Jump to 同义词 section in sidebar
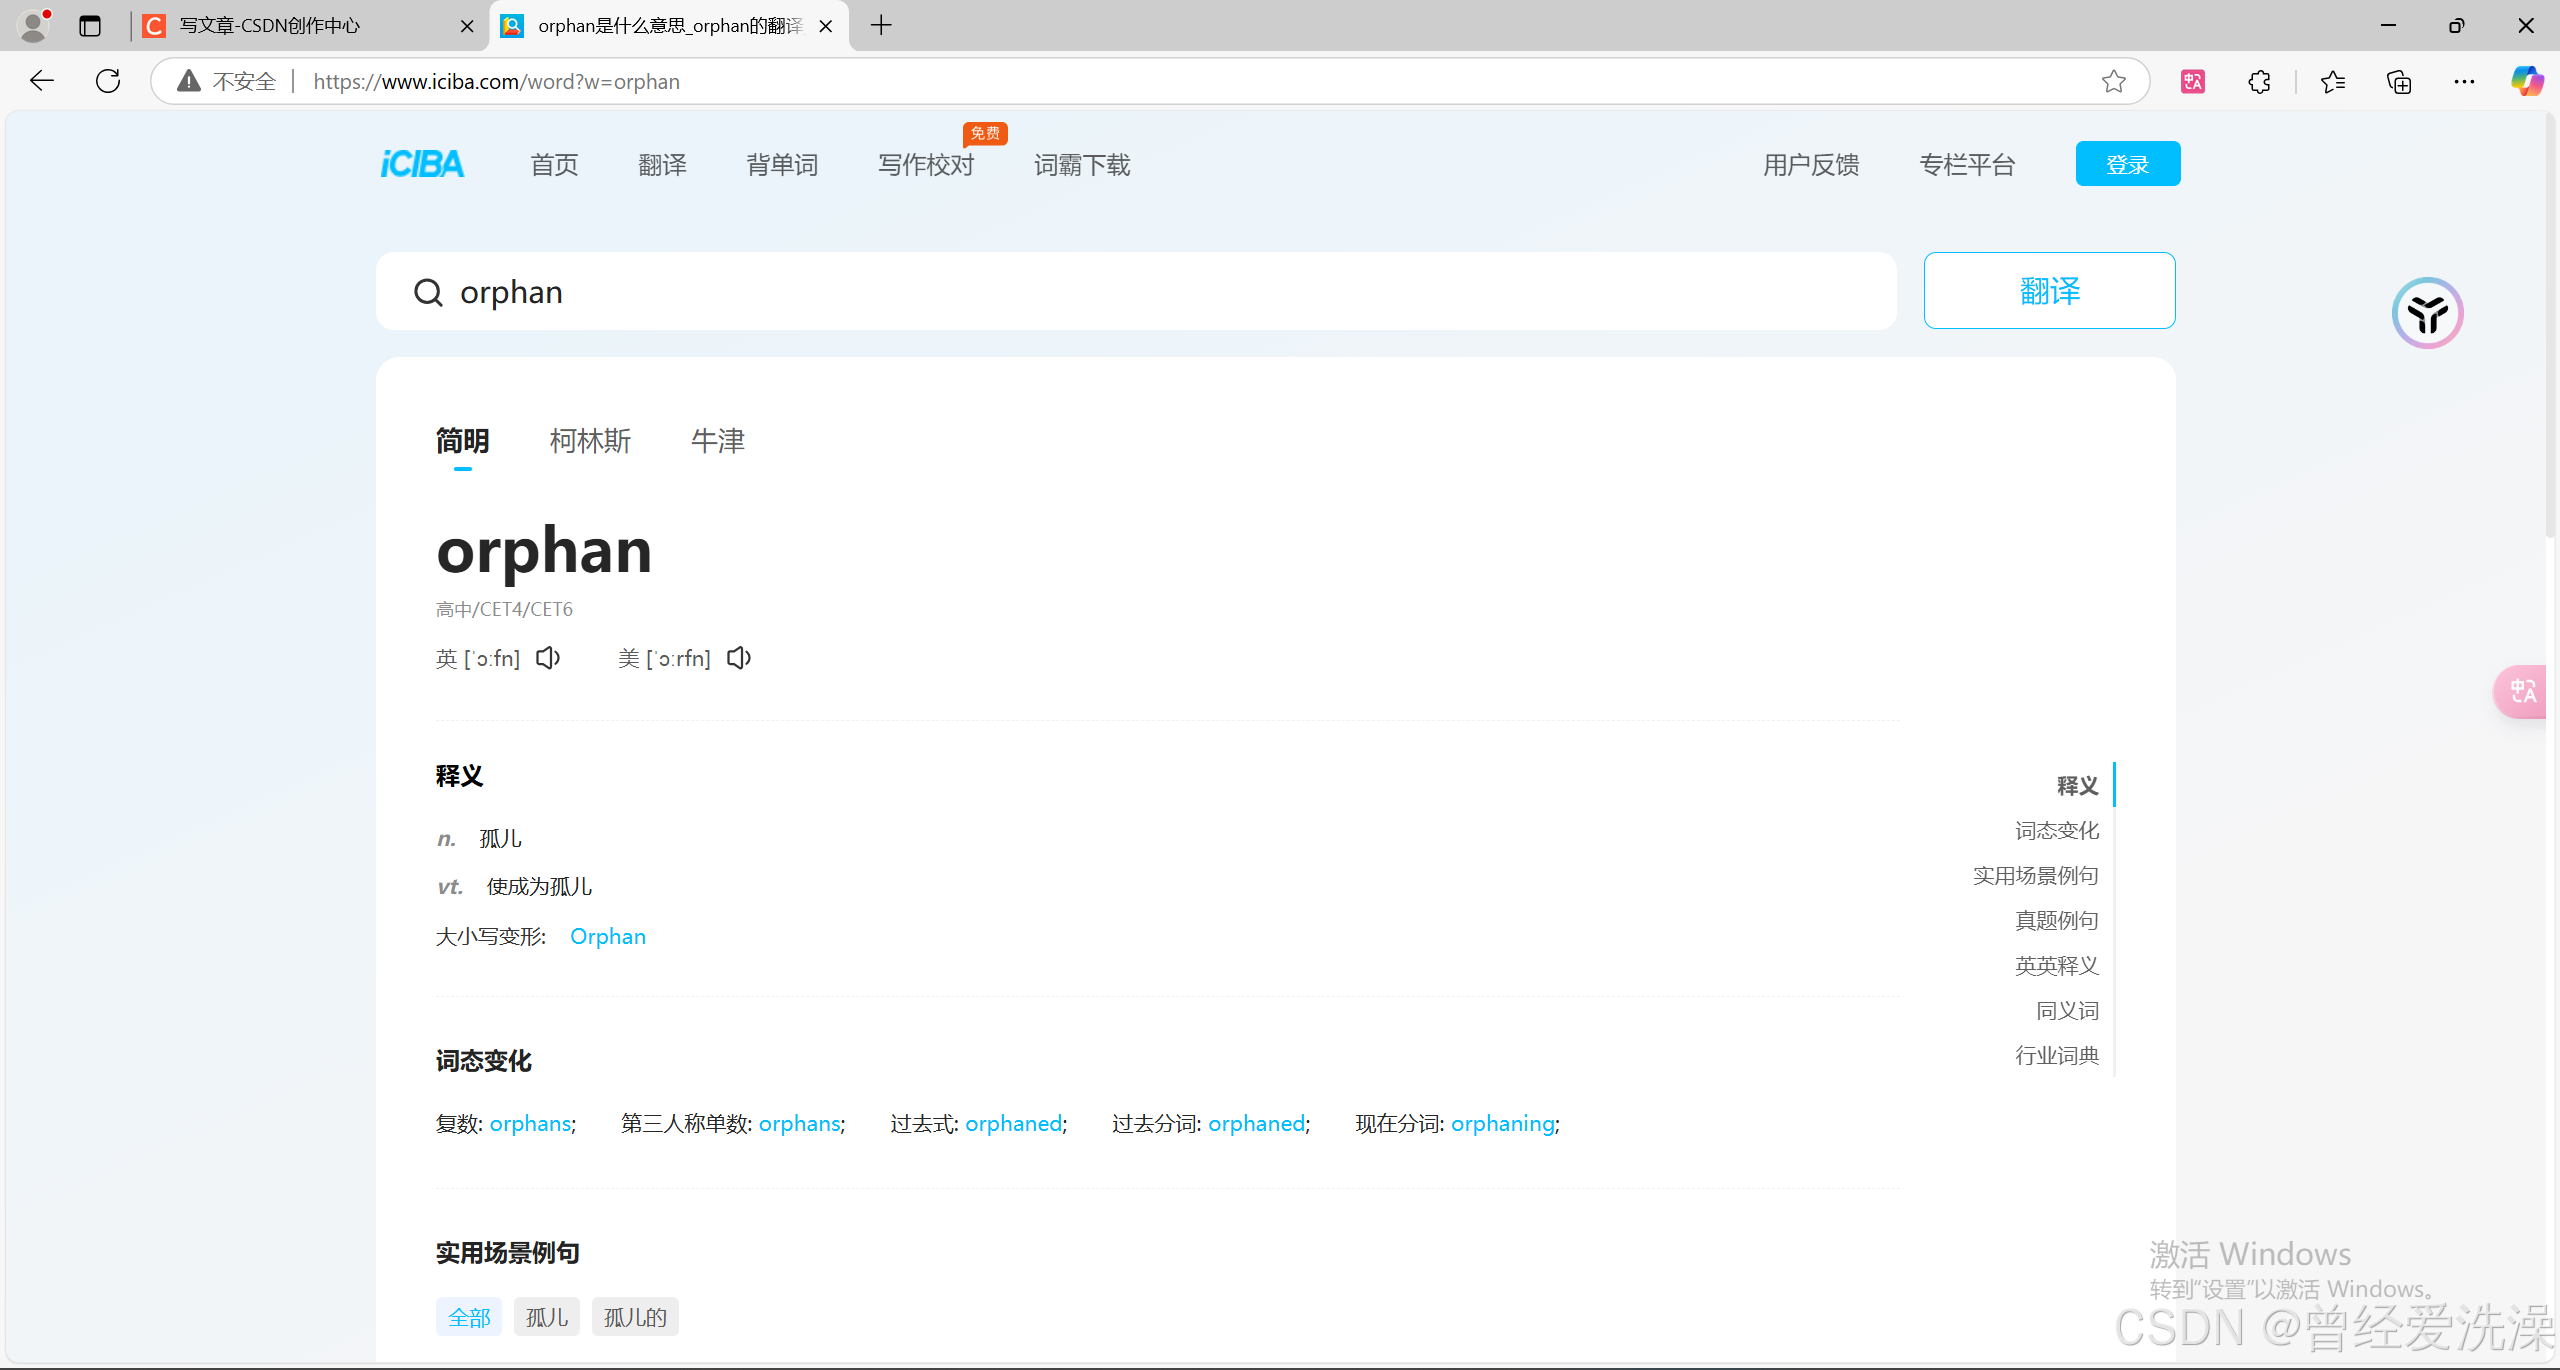 tap(2066, 1010)
